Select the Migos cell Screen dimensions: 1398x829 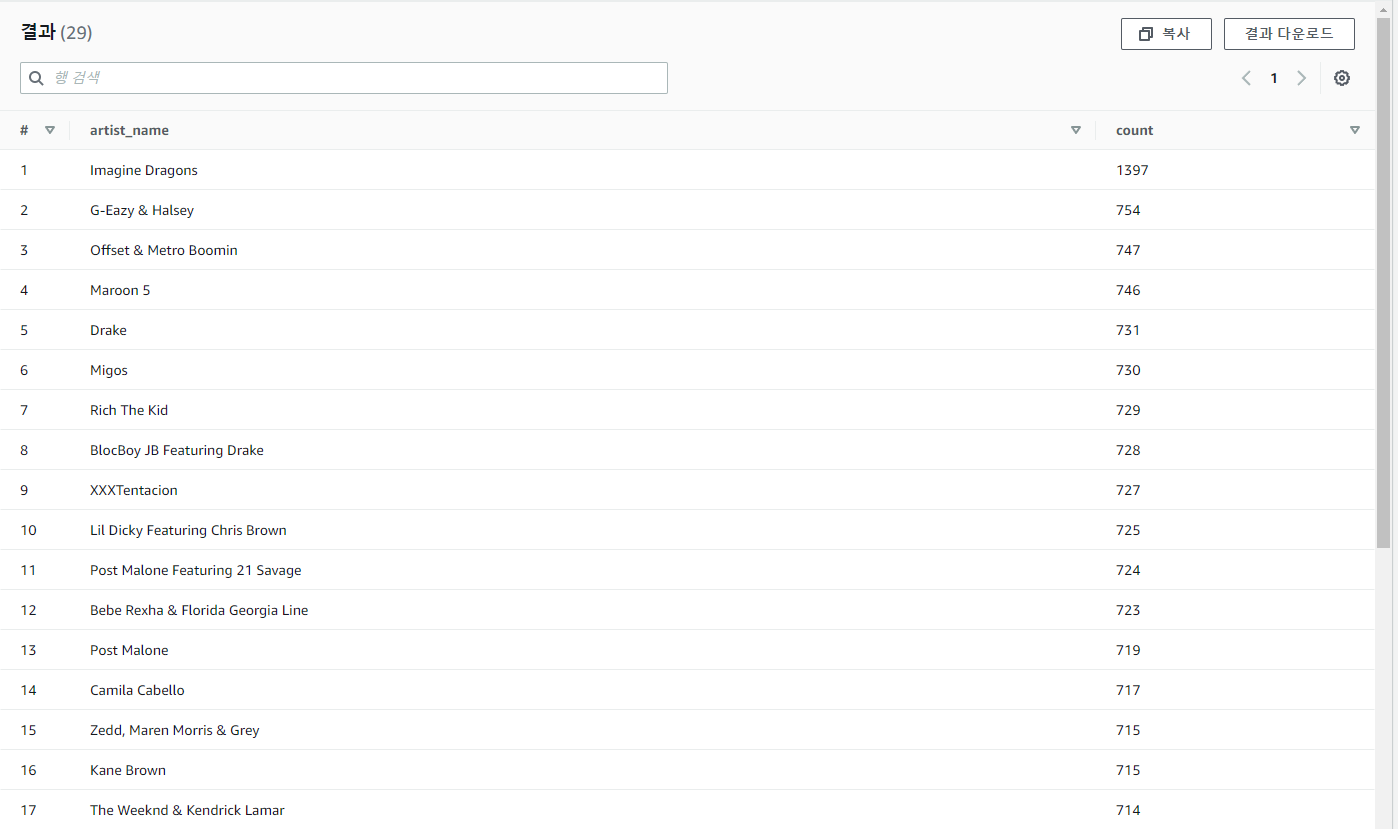click(109, 370)
